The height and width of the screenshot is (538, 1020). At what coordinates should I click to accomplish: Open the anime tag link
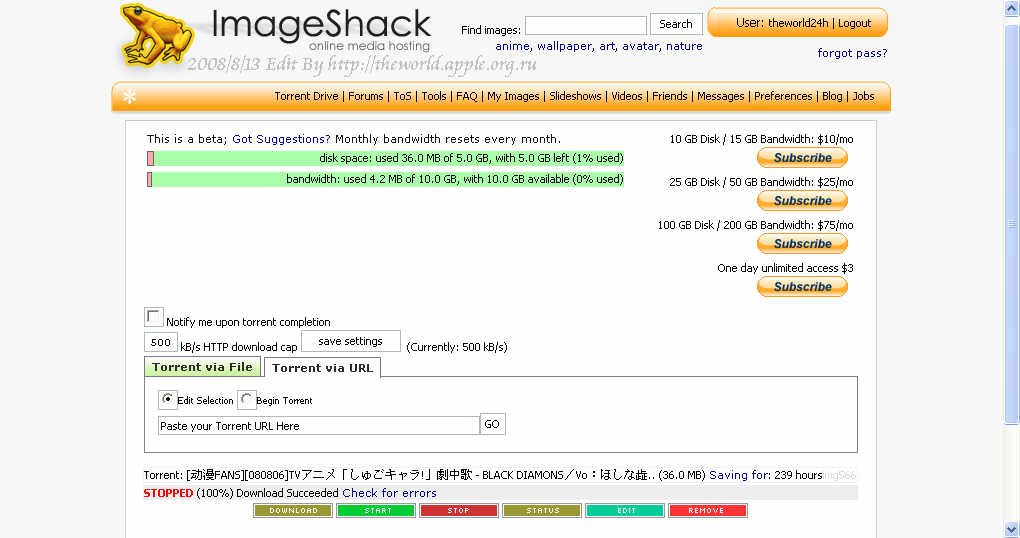513,46
